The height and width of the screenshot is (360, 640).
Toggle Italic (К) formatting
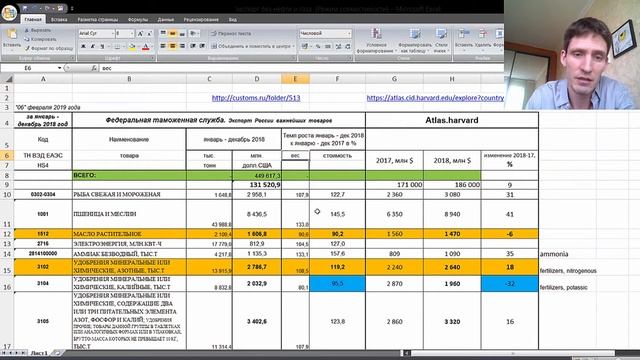click(93, 47)
